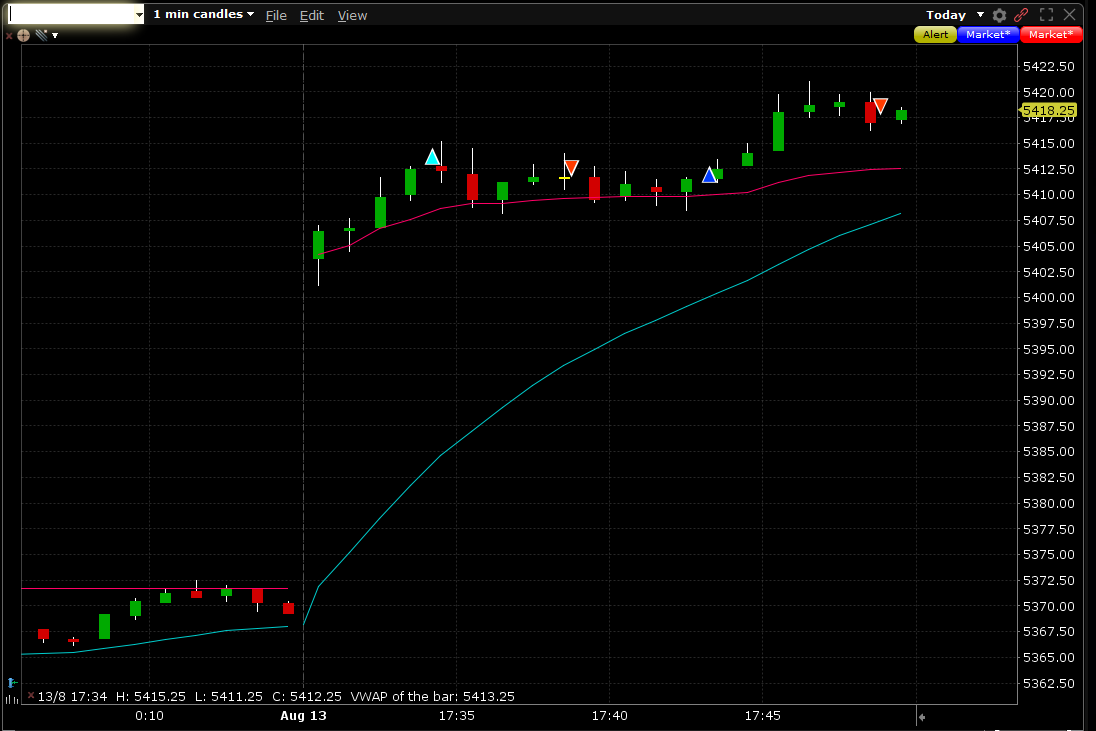Toggle fullscreen chart icon
This screenshot has height=731, width=1096.
(1046, 15)
